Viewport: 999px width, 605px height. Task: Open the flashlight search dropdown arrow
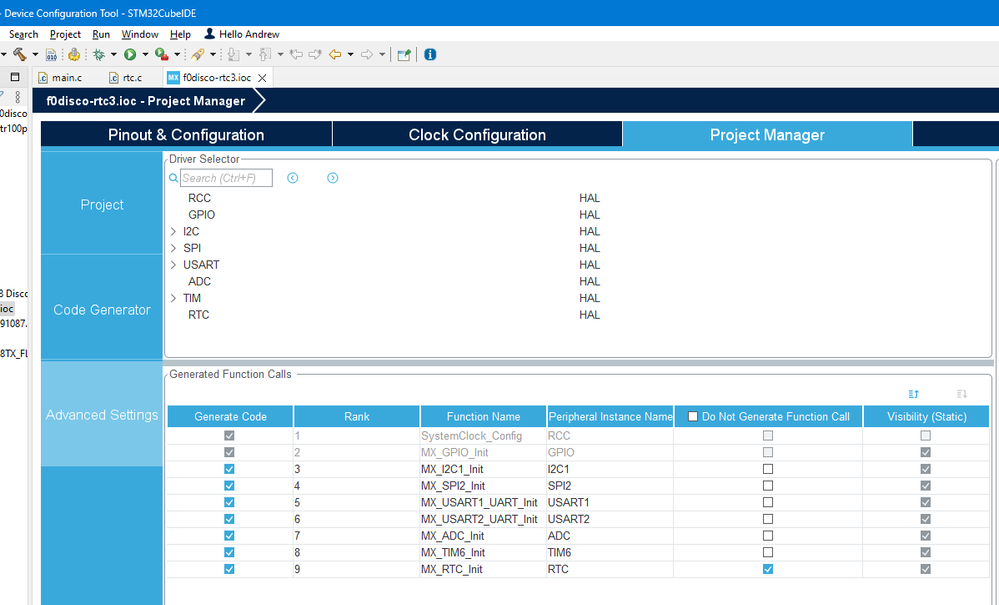point(213,55)
